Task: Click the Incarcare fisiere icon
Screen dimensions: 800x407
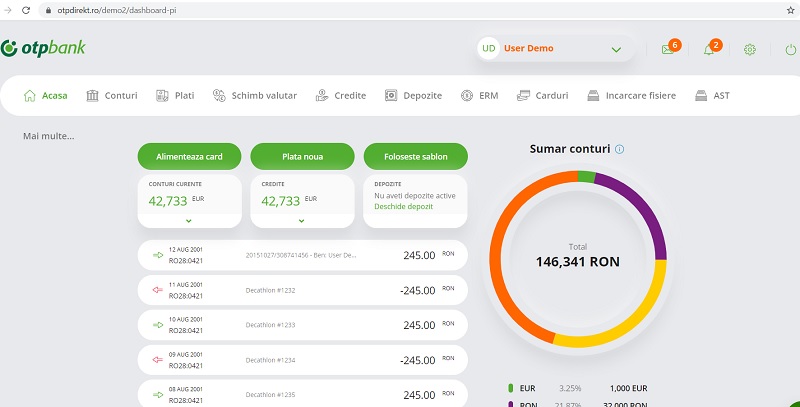Action: pos(593,95)
